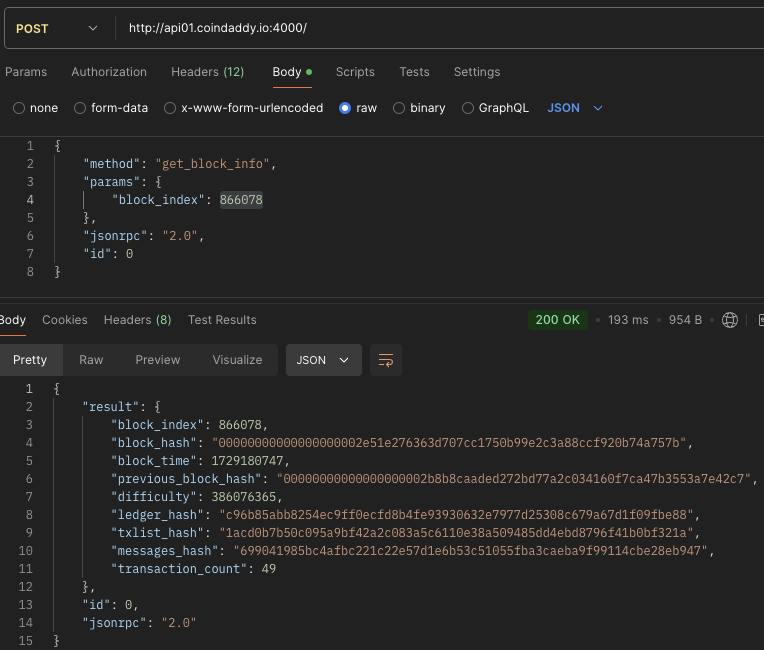The height and width of the screenshot is (650, 764).
Task: Click the block_time value 1729180747
Action: (x=247, y=460)
